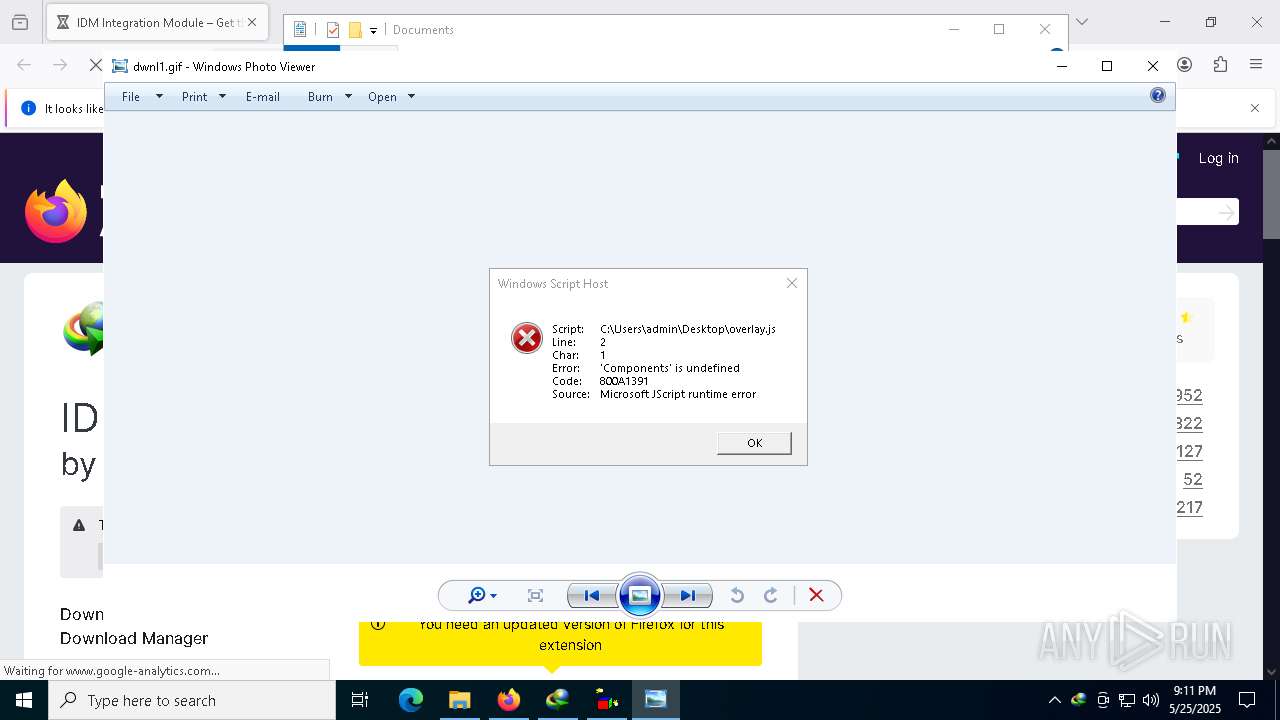Click Documents window new folder icon
The image size is (1280, 720).
click(x=355, y=30)
